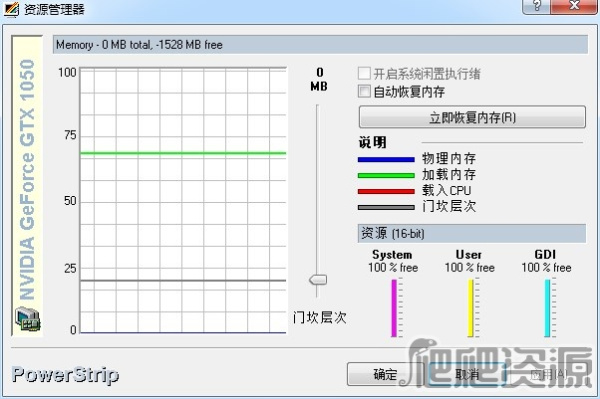Click the cyan GDI resource bar
600x399 pixels.
pos(547,308)
